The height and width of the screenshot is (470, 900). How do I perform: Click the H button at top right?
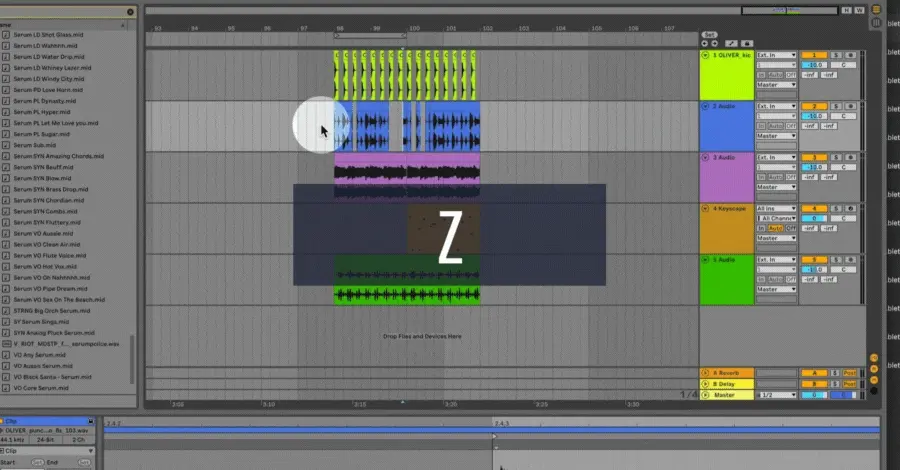click(847, 10)
